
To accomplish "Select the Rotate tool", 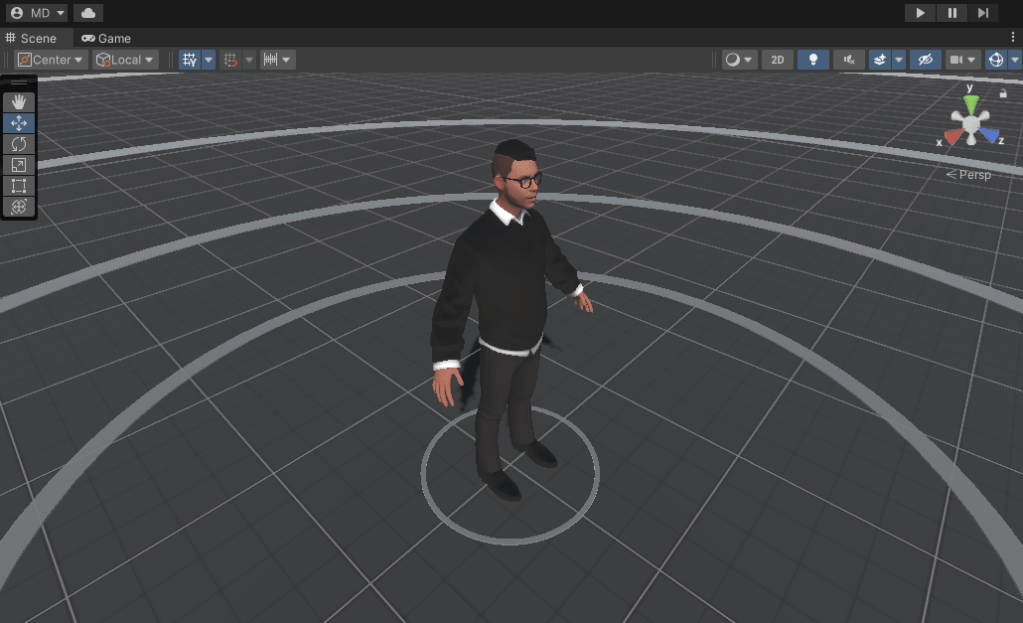I will tap(18, 144).
